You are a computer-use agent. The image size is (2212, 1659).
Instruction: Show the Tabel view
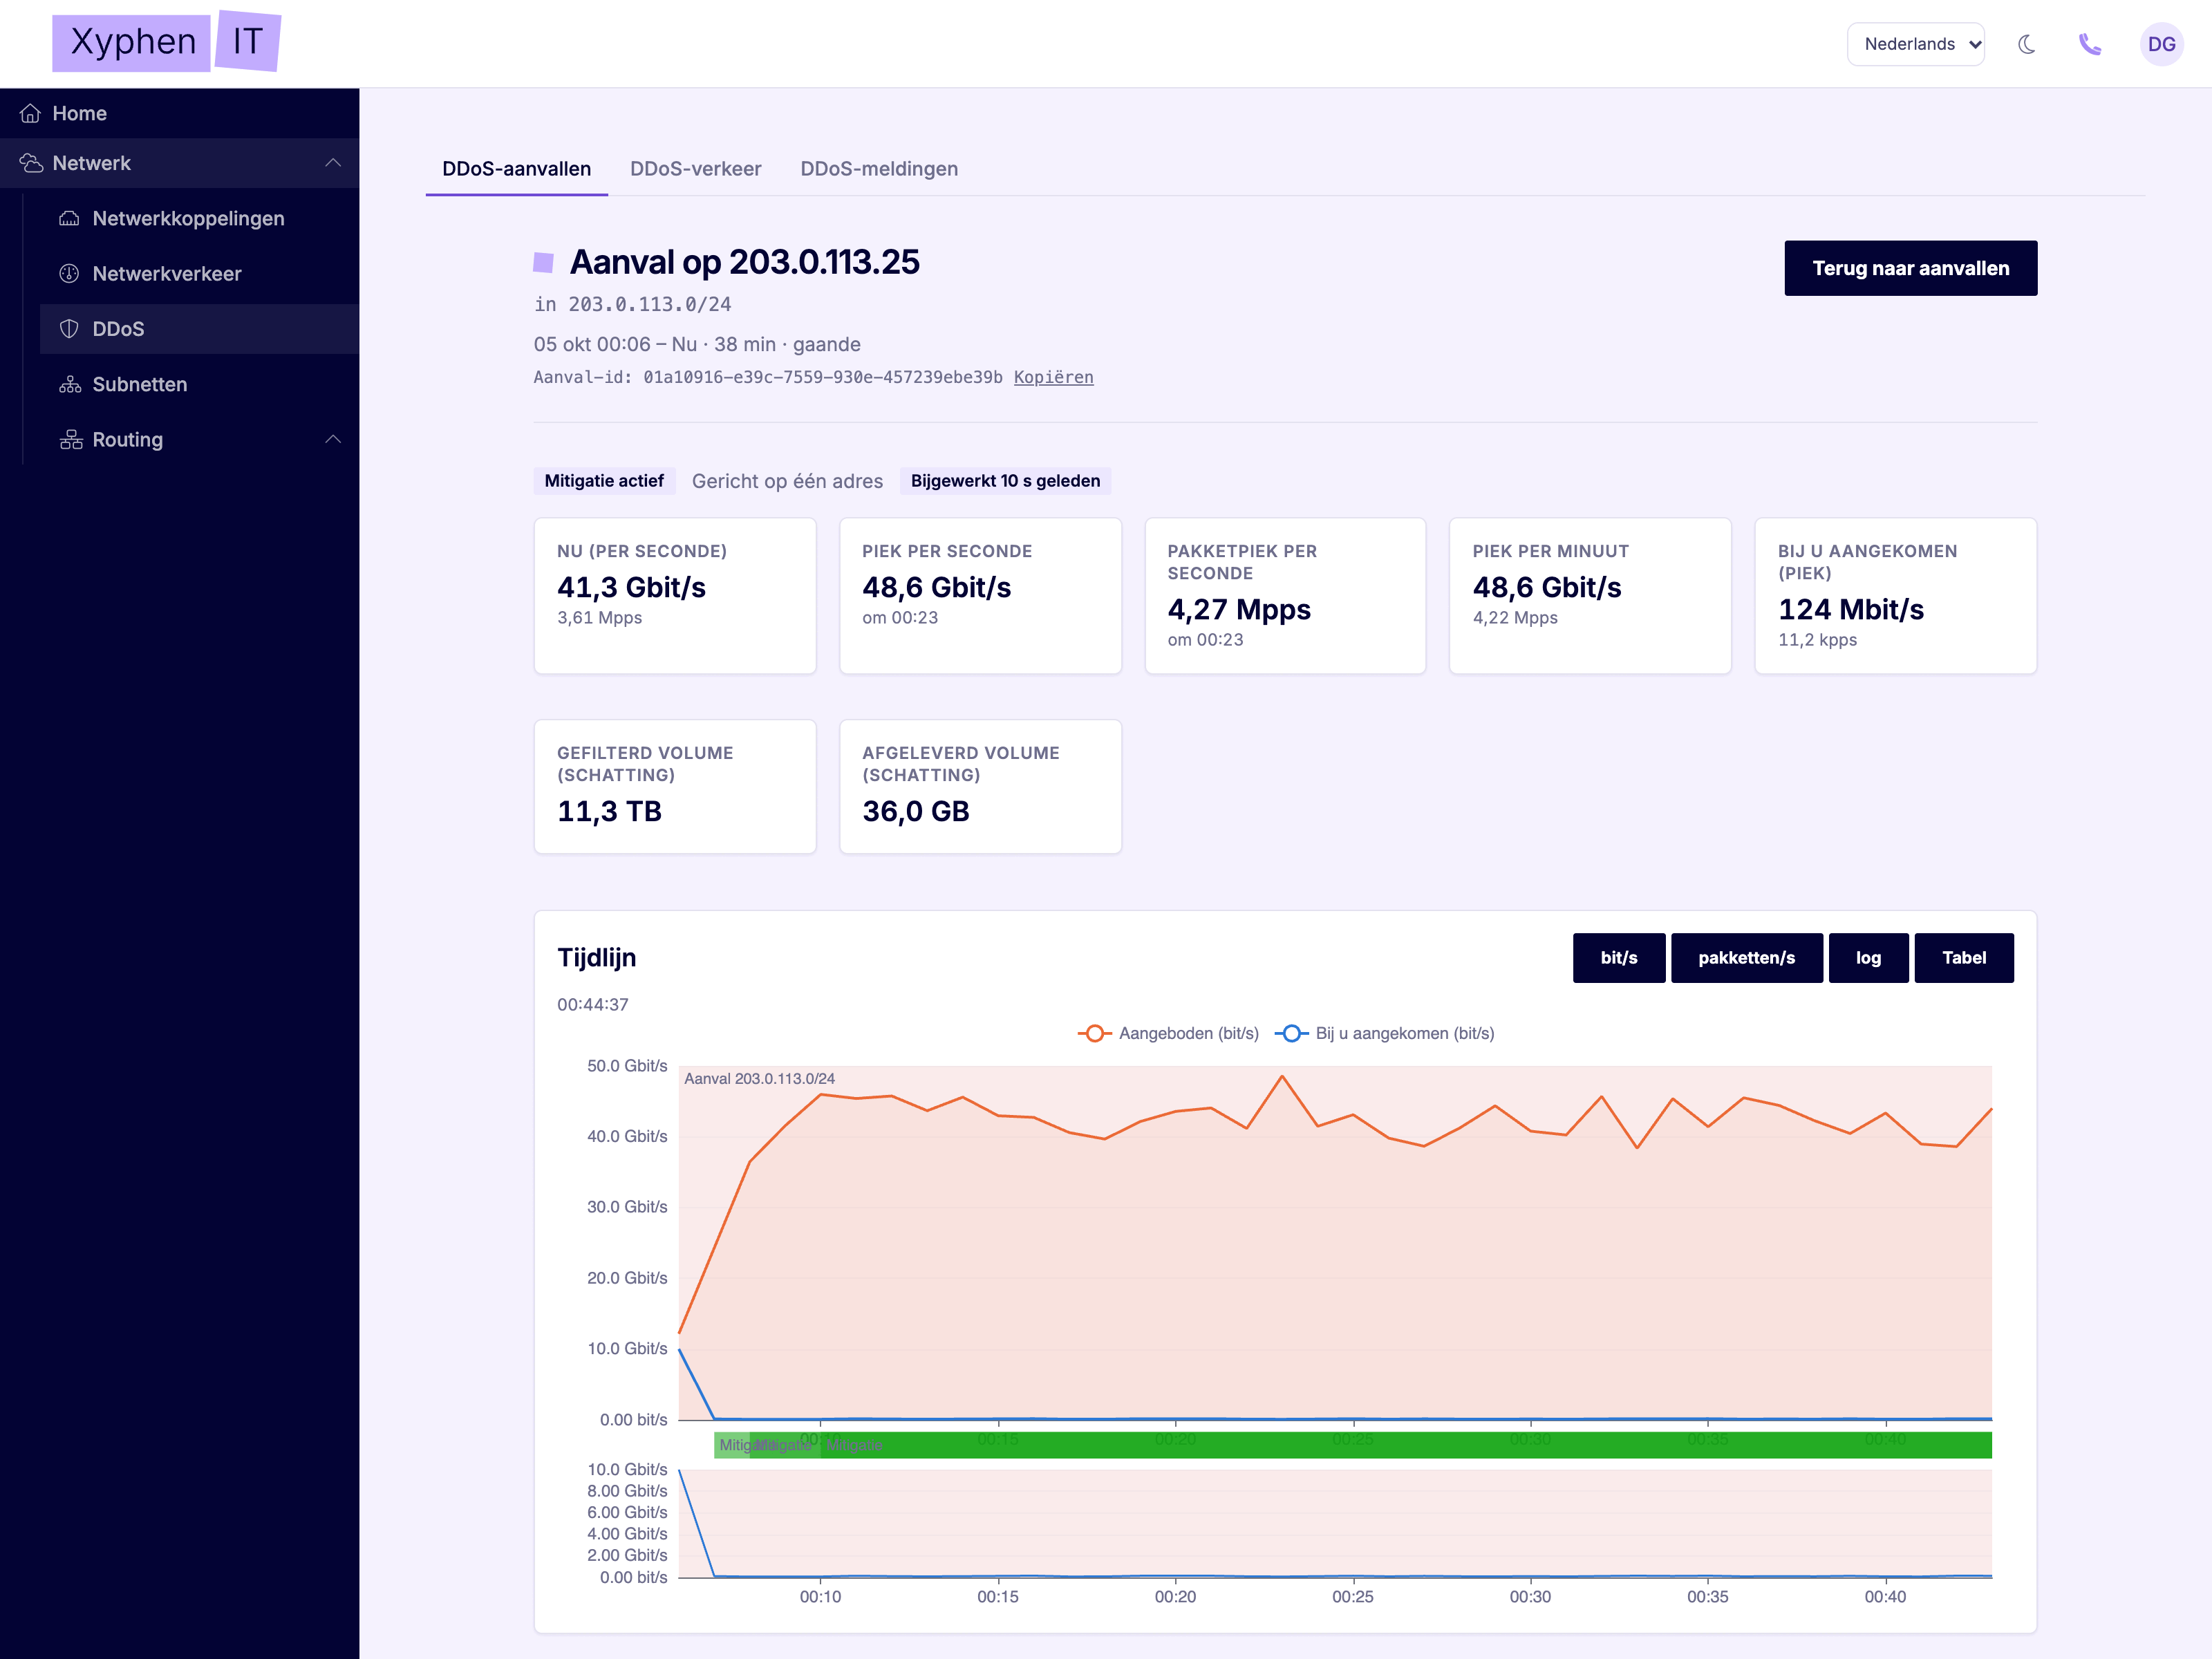point(1963,958)
